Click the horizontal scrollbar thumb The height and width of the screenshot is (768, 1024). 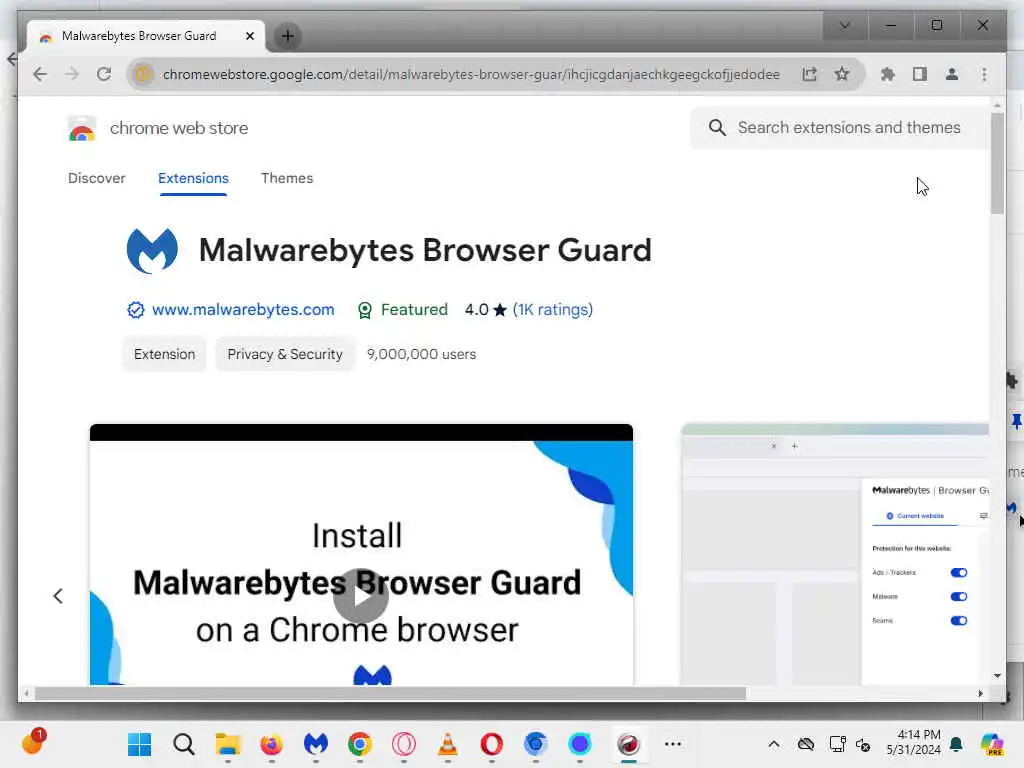point(391,694)
